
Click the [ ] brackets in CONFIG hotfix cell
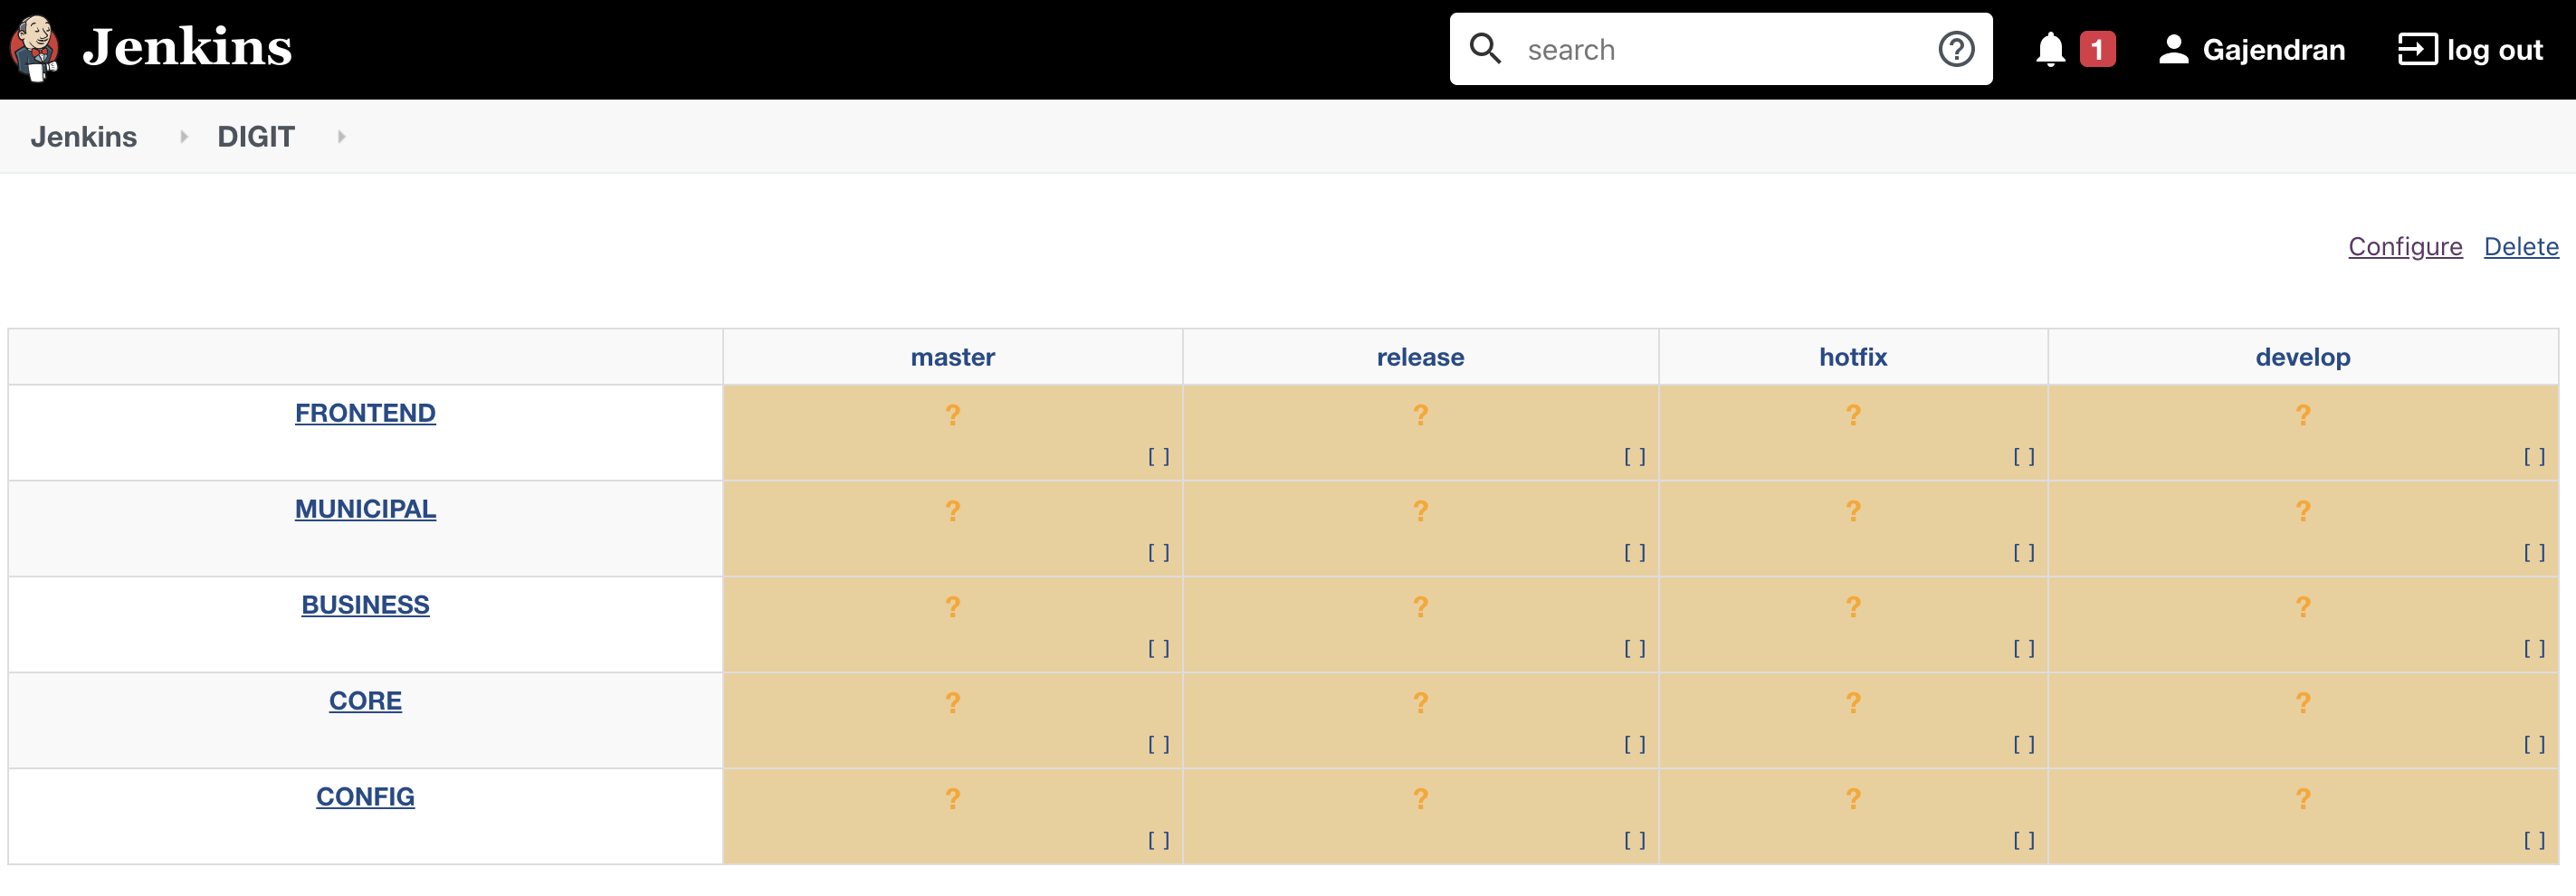2024,841
